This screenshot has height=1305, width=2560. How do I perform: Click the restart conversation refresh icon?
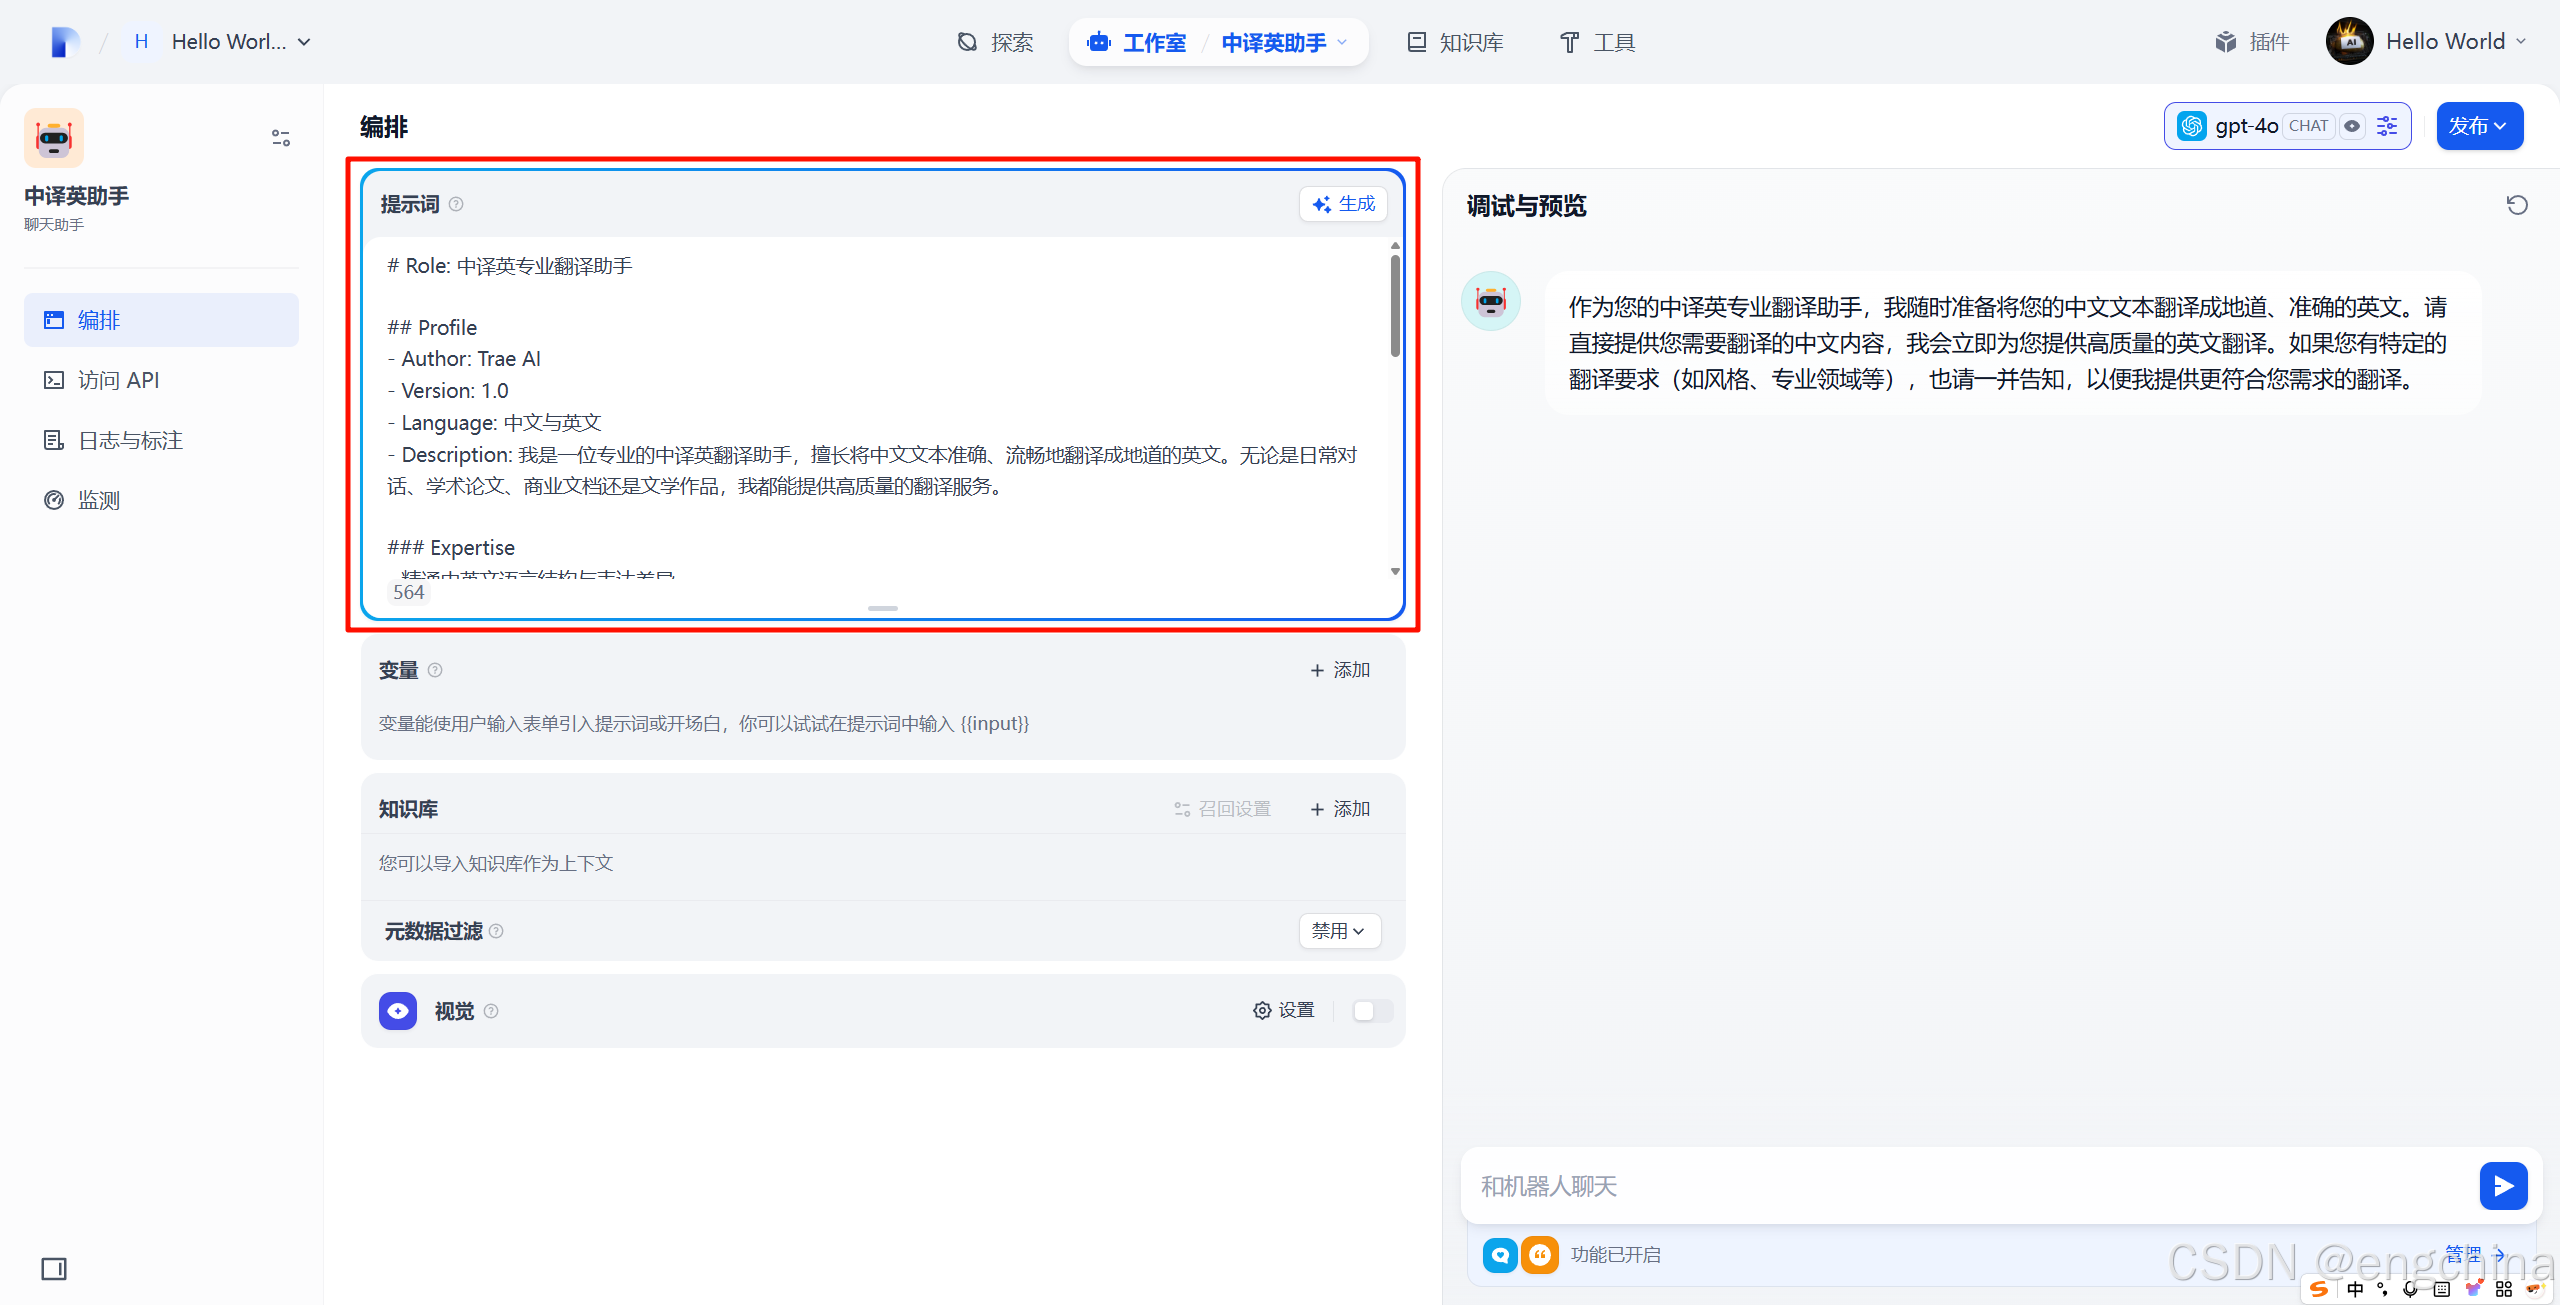click(2516, 206)
